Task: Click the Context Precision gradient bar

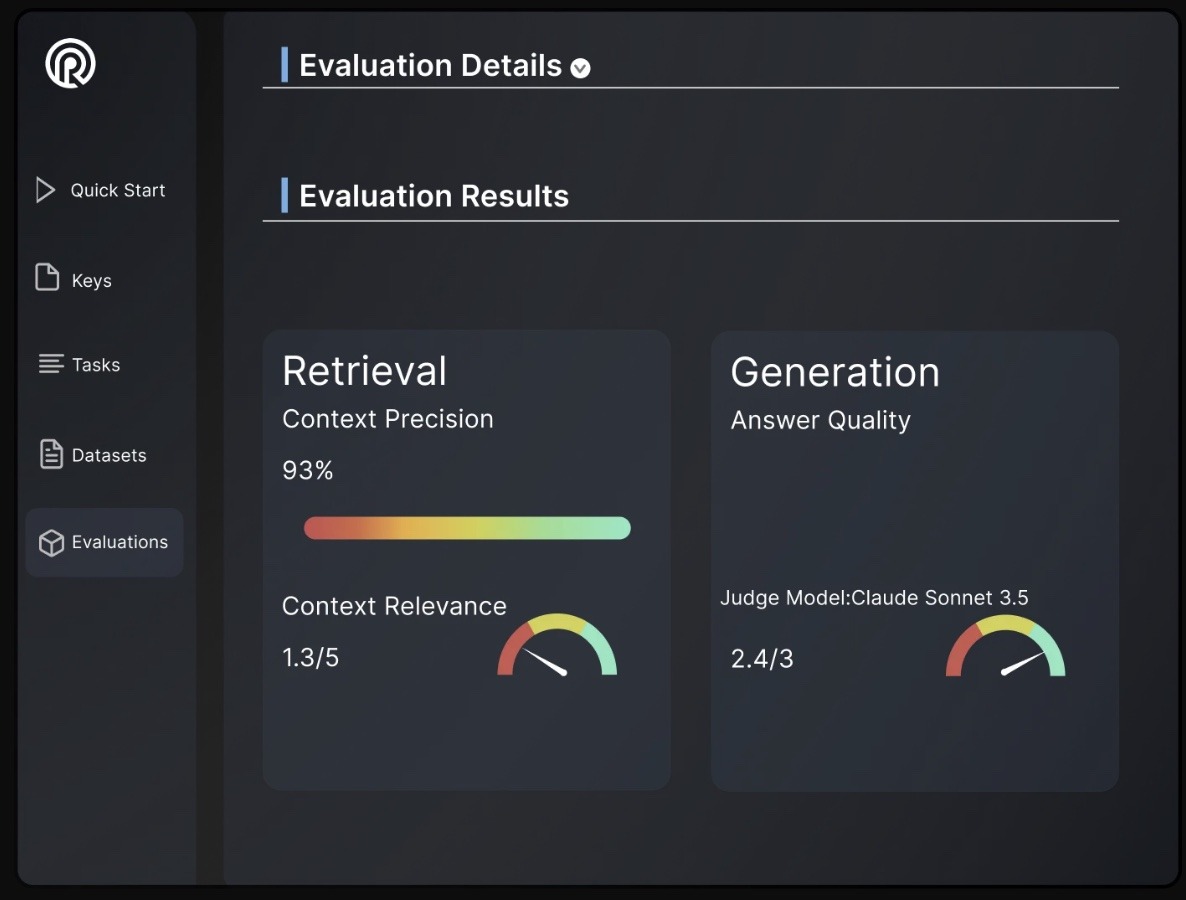Action: pos(467,528)
